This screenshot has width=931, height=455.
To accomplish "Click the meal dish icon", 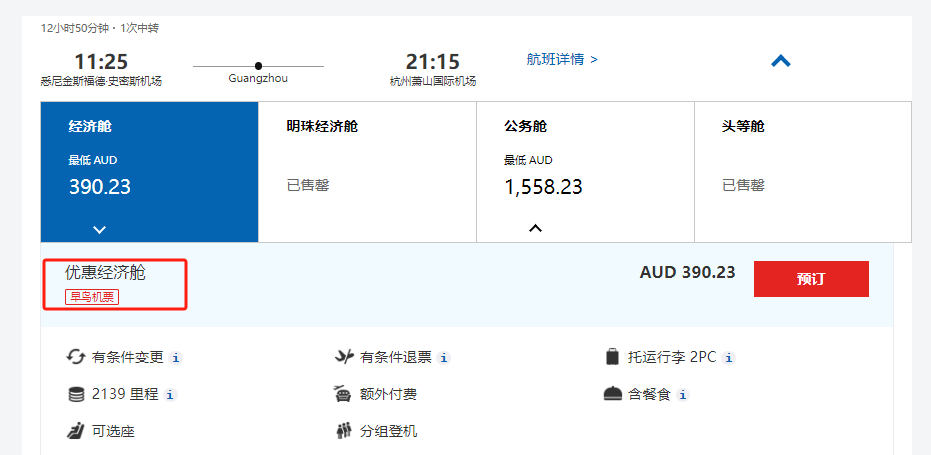I will [x=613, y=394].
